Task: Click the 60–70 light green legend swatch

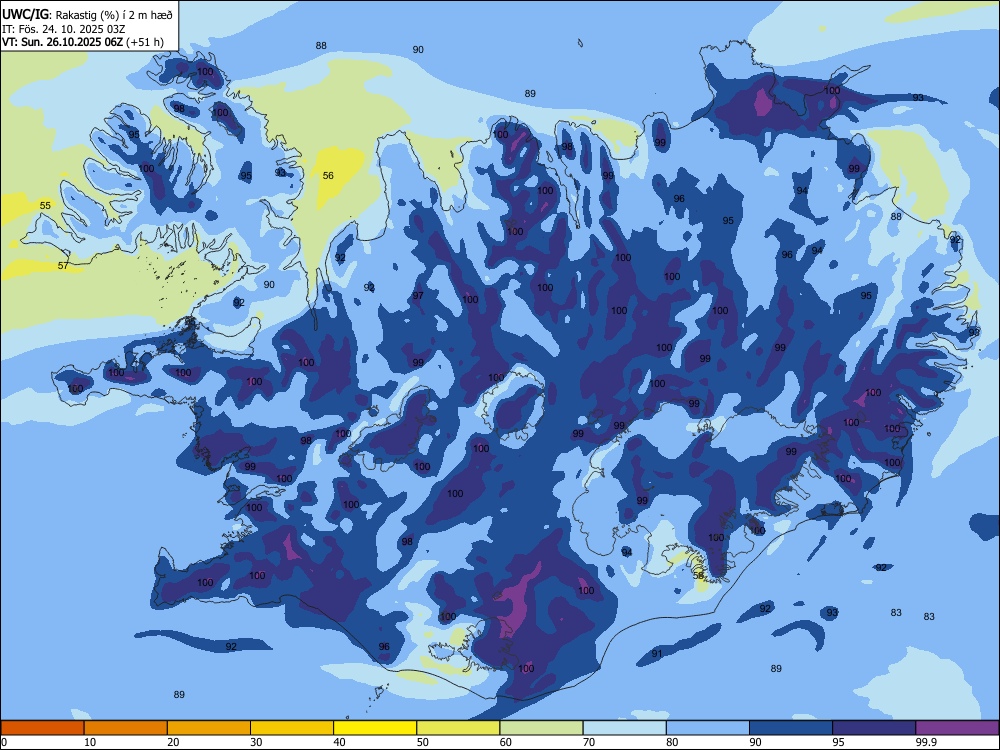Action: pos(541,728)
